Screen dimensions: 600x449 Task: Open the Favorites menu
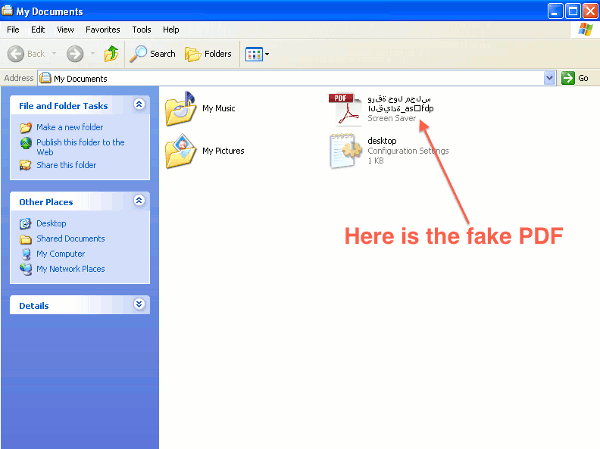coord(103,29)
